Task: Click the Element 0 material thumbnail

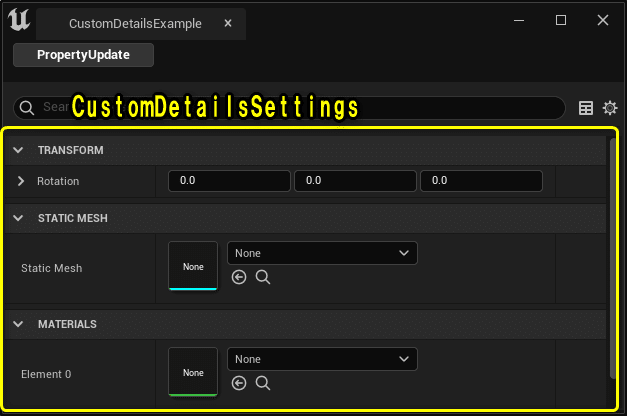Action: pos(193,372)
